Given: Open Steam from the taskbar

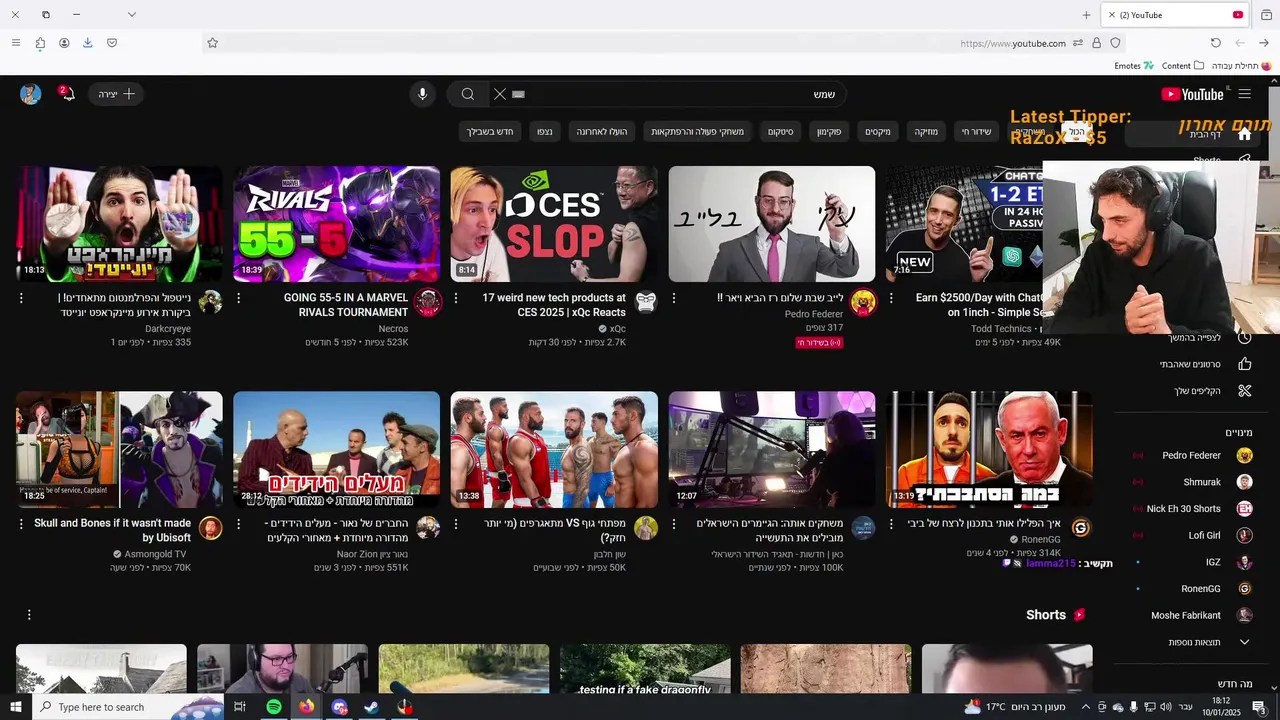Looking at the screenshot, I should (x=371, y=707).
